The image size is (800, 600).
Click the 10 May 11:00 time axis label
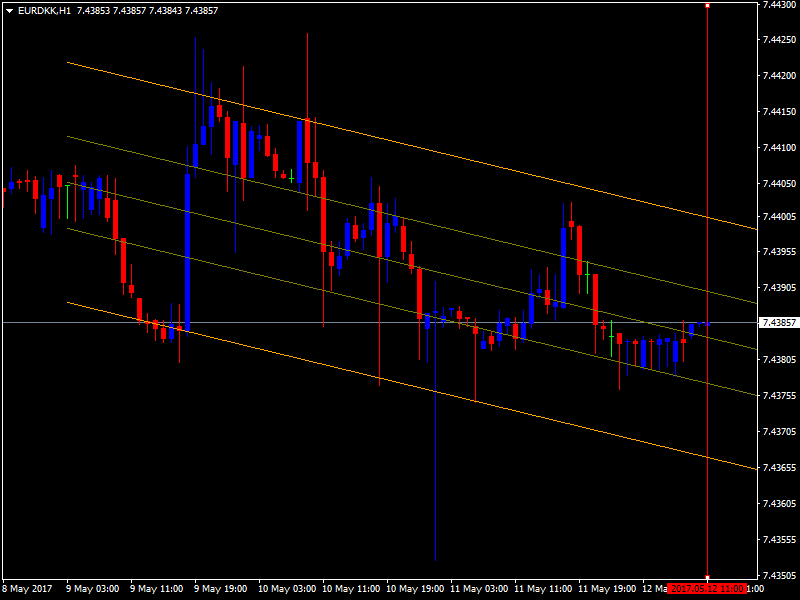pyautogui.click(x=355, y=589)
